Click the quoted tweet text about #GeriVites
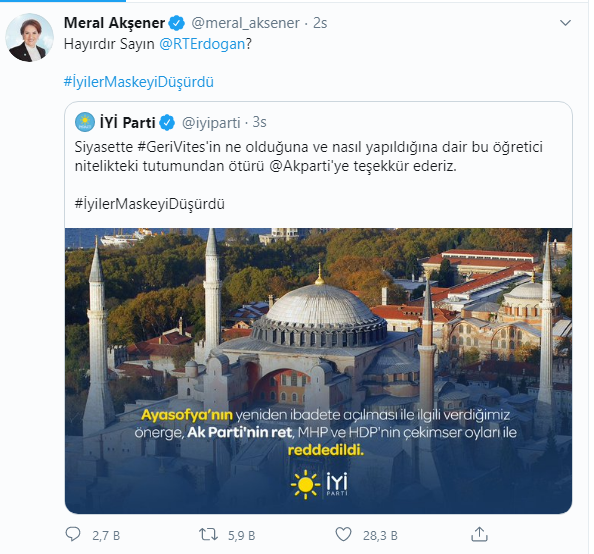 pyautogui.click(x=308, y=156)
